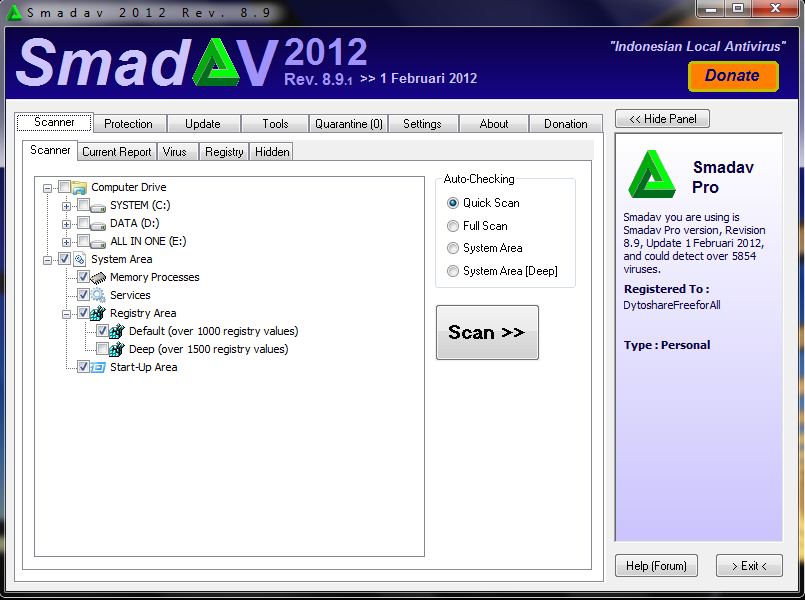805x600 pixels.
Task: Uncheck the Services checkbox
Action: tap(83, 295)
